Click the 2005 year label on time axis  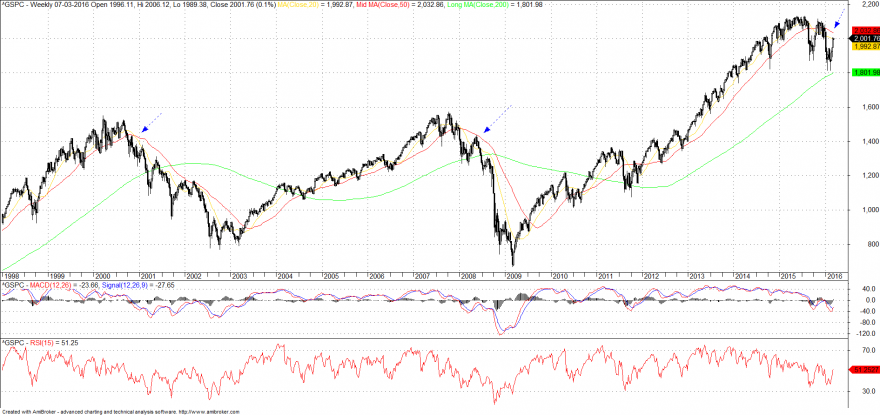tap(331, 277)
